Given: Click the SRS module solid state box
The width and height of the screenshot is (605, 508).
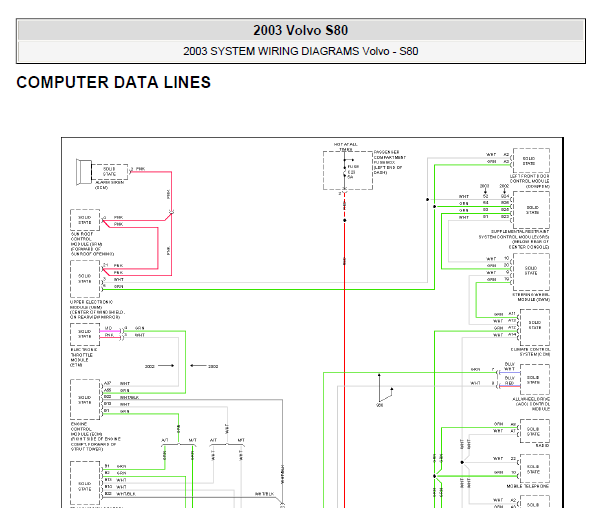Looking at the screenshot, I should pyautogui.click(x=531, y=210).
